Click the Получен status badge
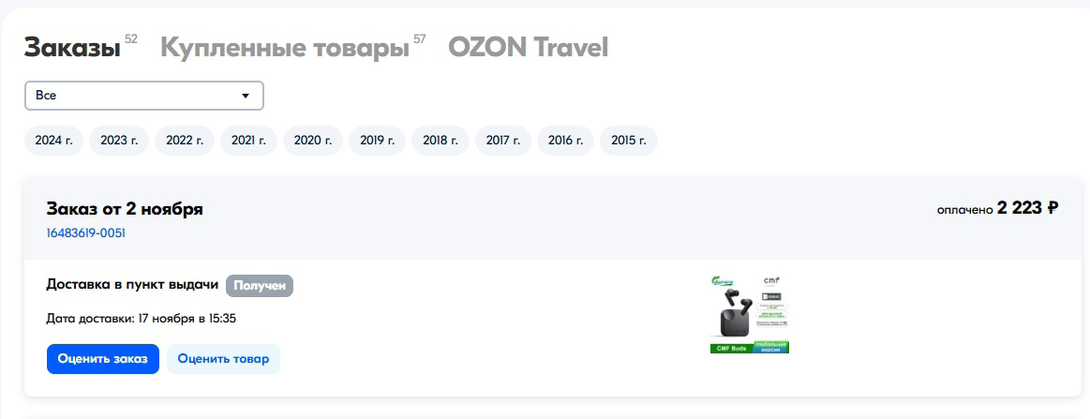The height and width of the screenshot is (419, 1090). tap(260, 285)
